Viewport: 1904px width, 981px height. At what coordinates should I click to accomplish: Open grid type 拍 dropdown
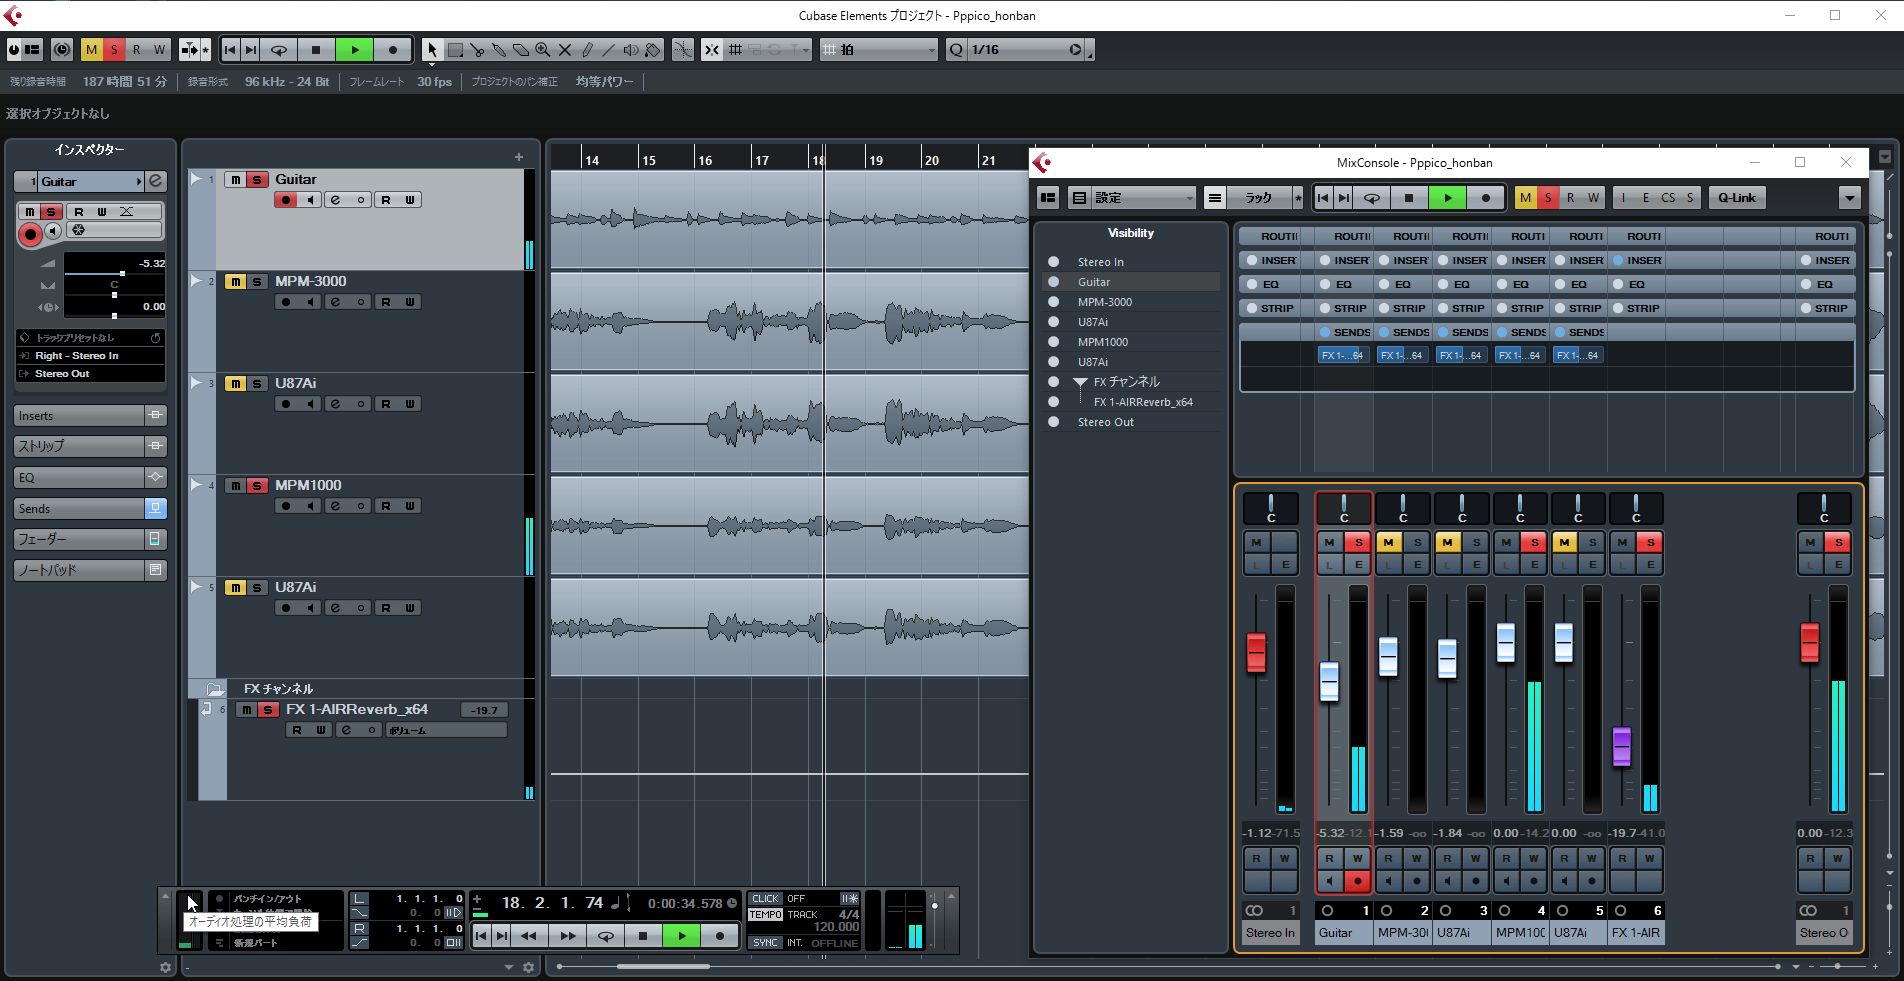click(x=879, y=50)
